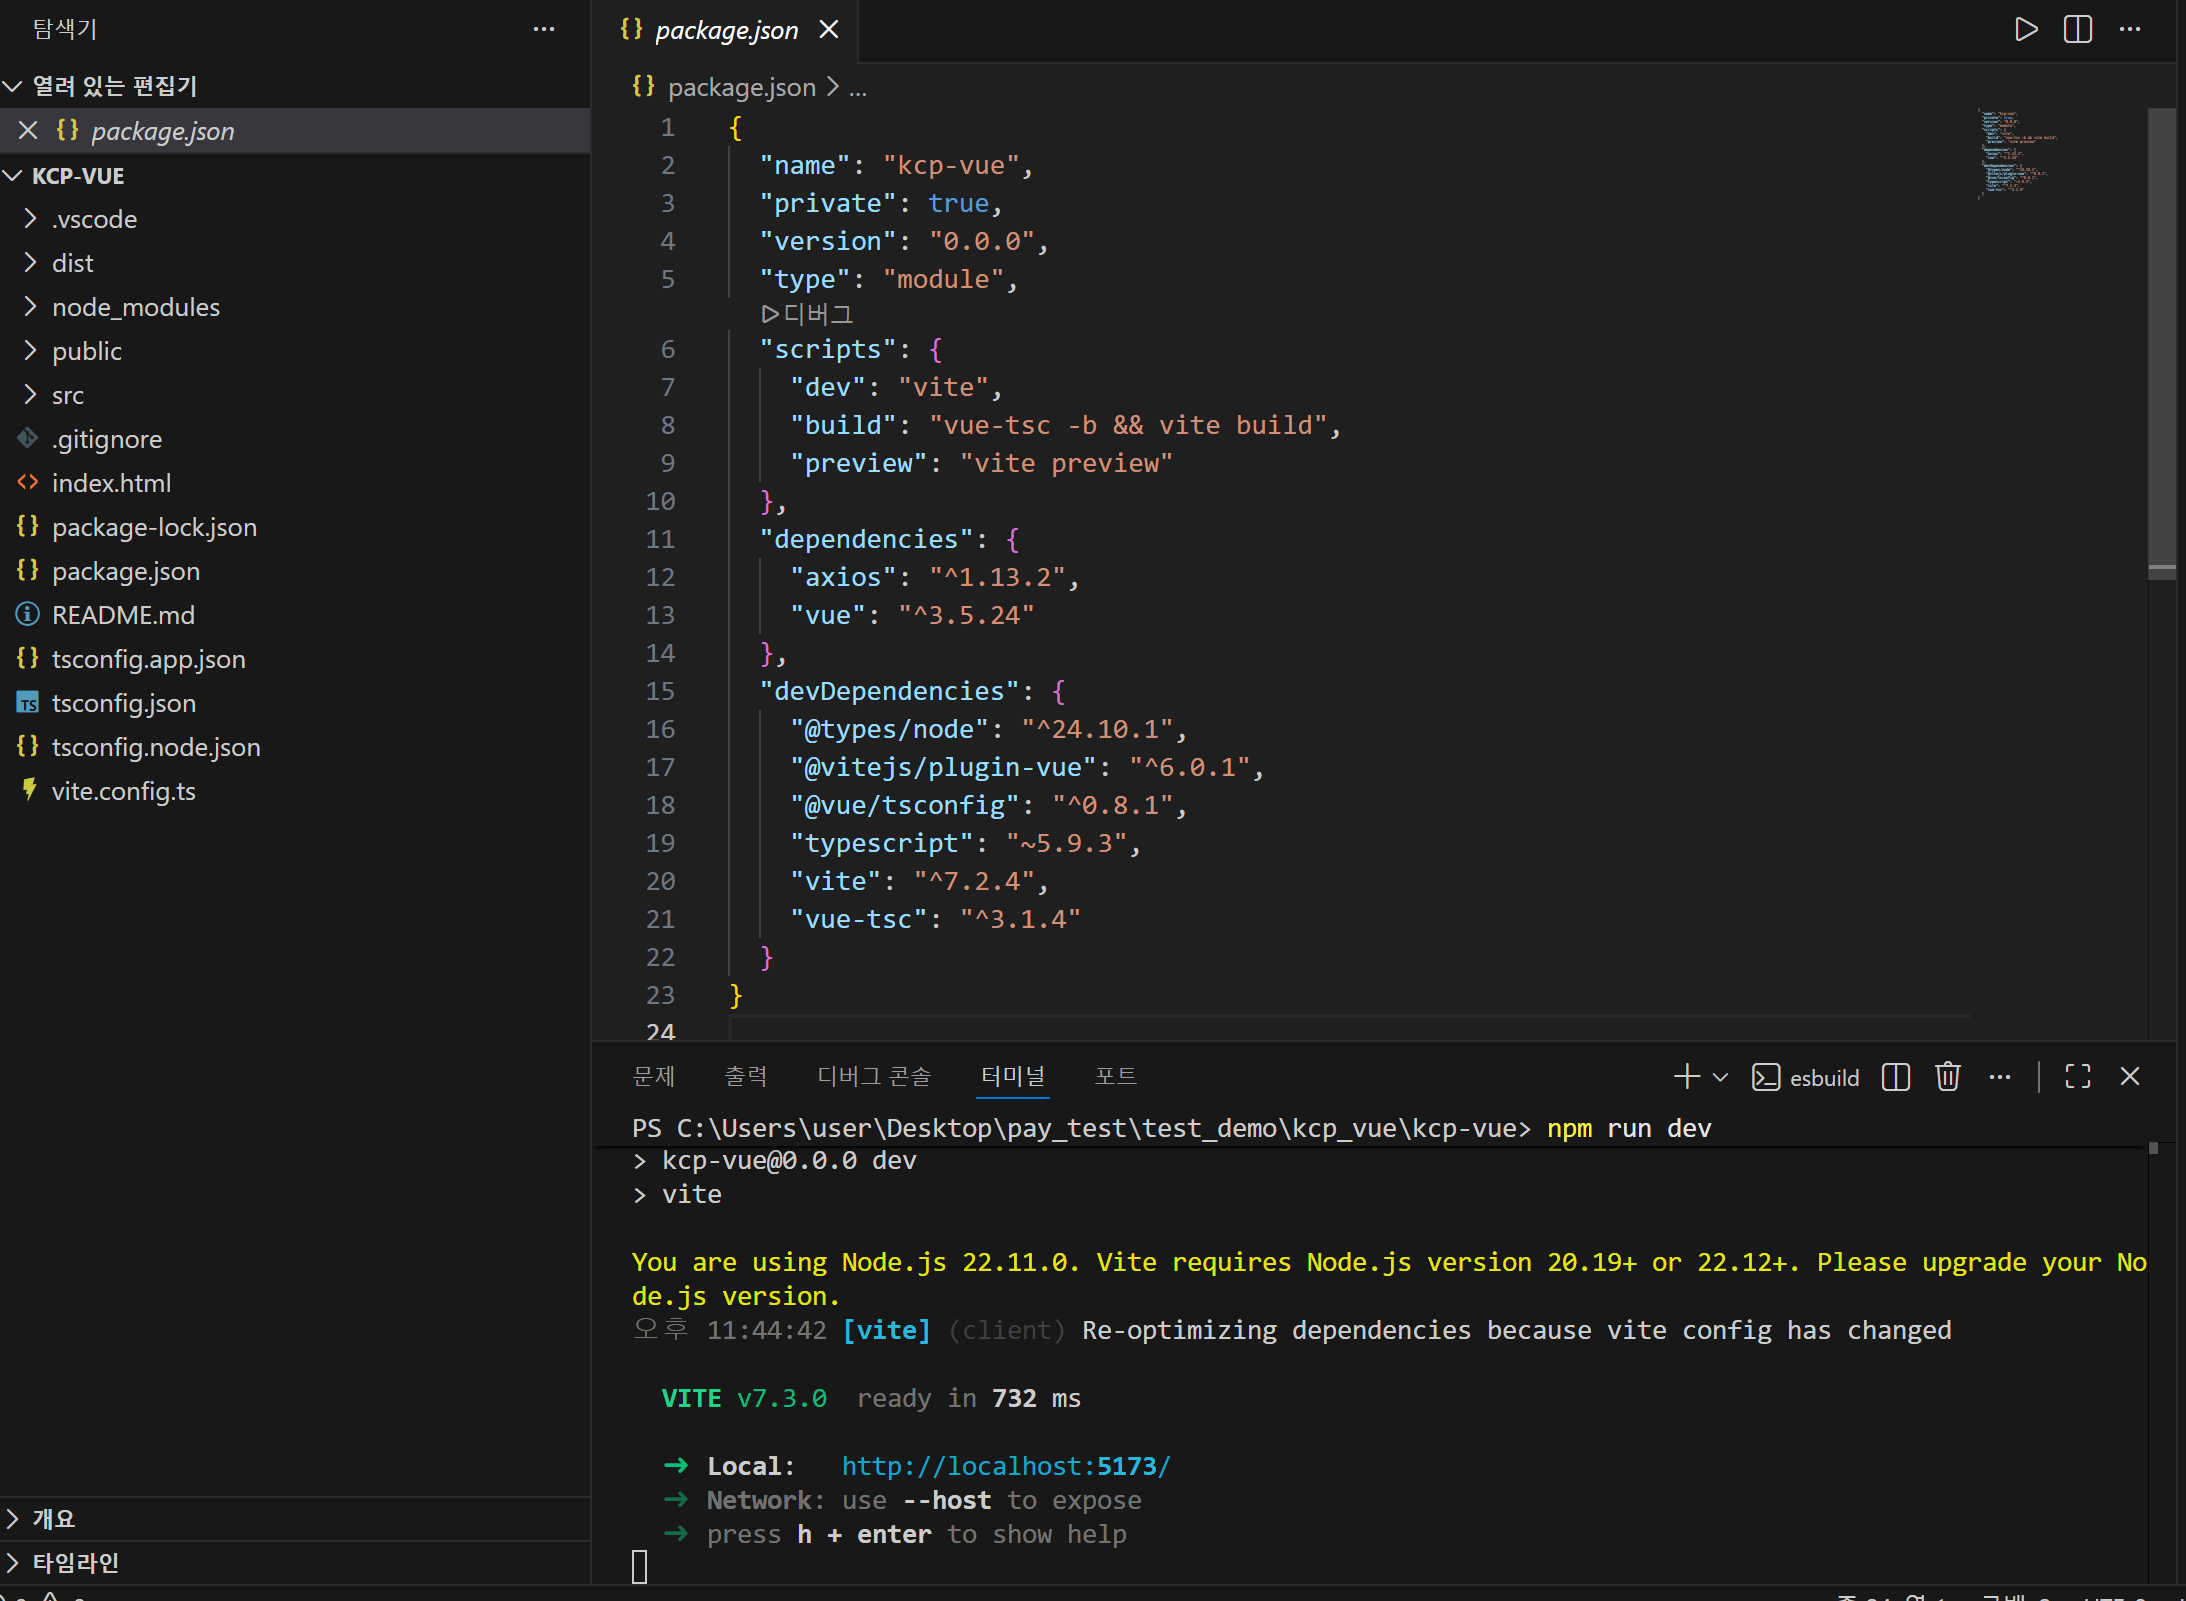The height and width of the screenshot is (1601, 2186).
Task: Maximize the terminal panel size
Action: point(2078,1077)
